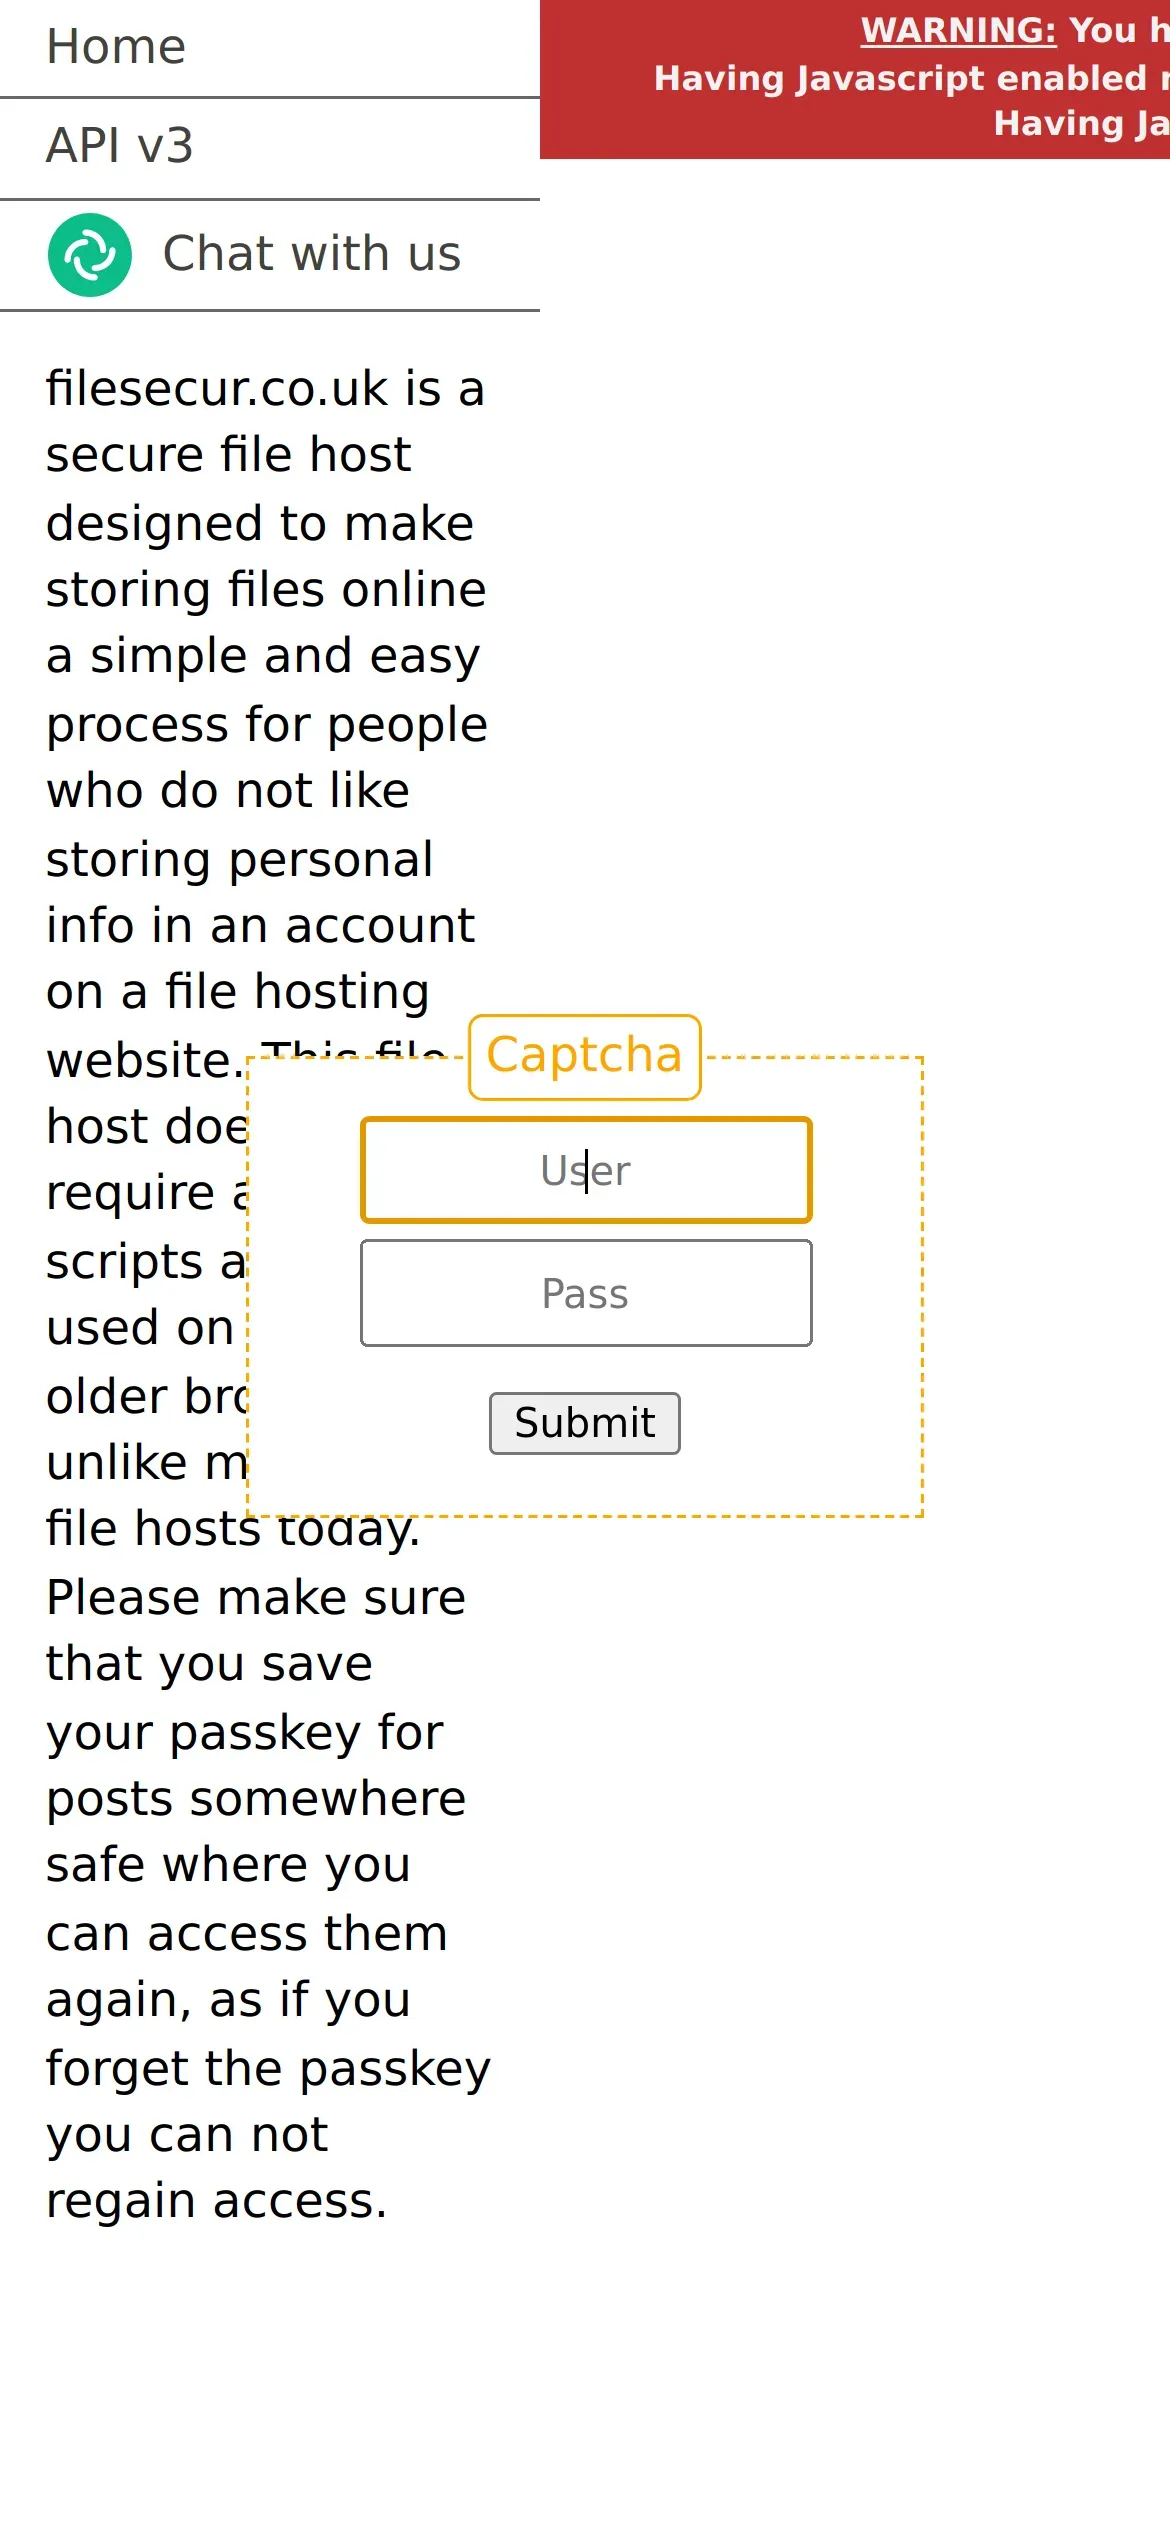Click the "Having Ja" bottom banner line
Viewport: 1170px width, 2532px height.
pos(1080,124)
